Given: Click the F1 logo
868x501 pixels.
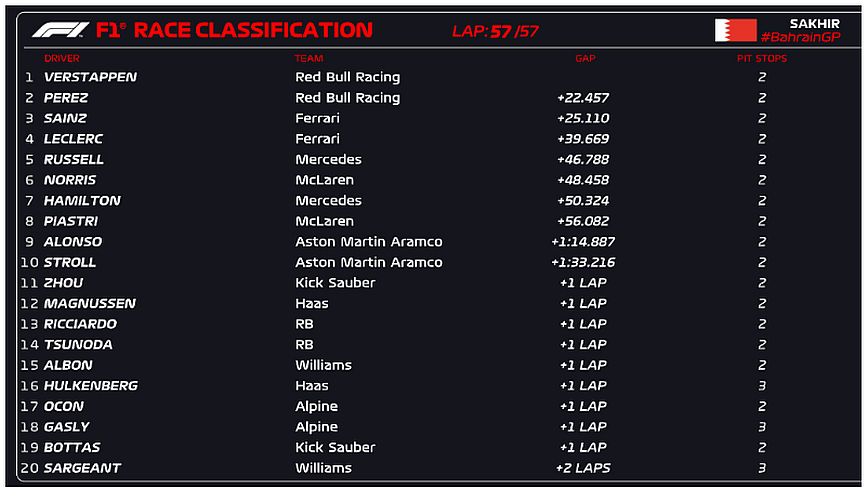Looking at the screenshot, I should [60, 30].
